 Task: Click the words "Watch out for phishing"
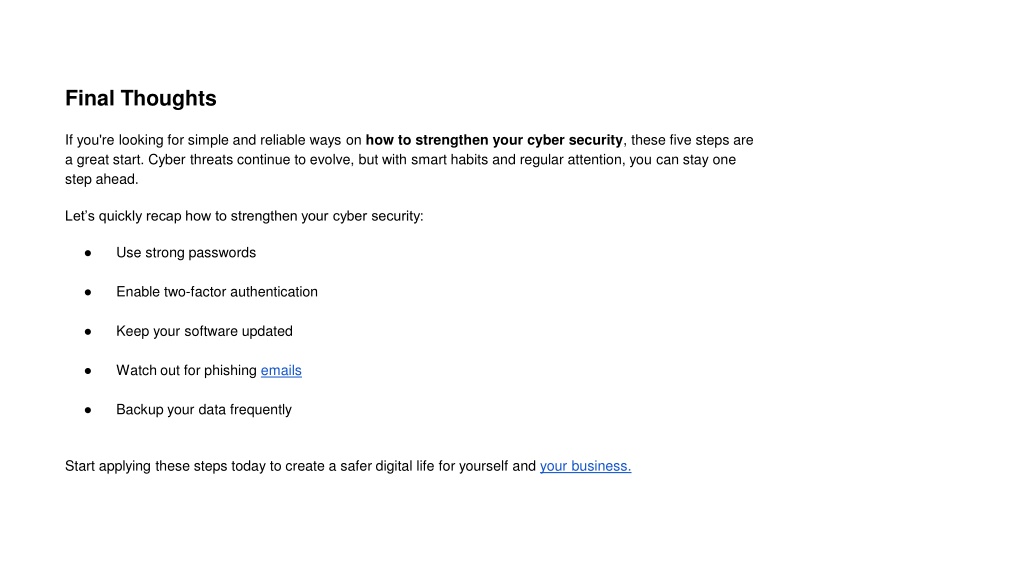pos(186,370)
